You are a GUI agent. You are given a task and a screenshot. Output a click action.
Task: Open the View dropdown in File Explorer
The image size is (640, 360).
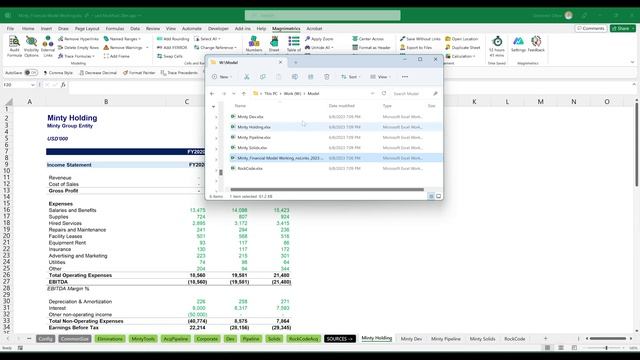pyautogui.click(x=380, y=77)
